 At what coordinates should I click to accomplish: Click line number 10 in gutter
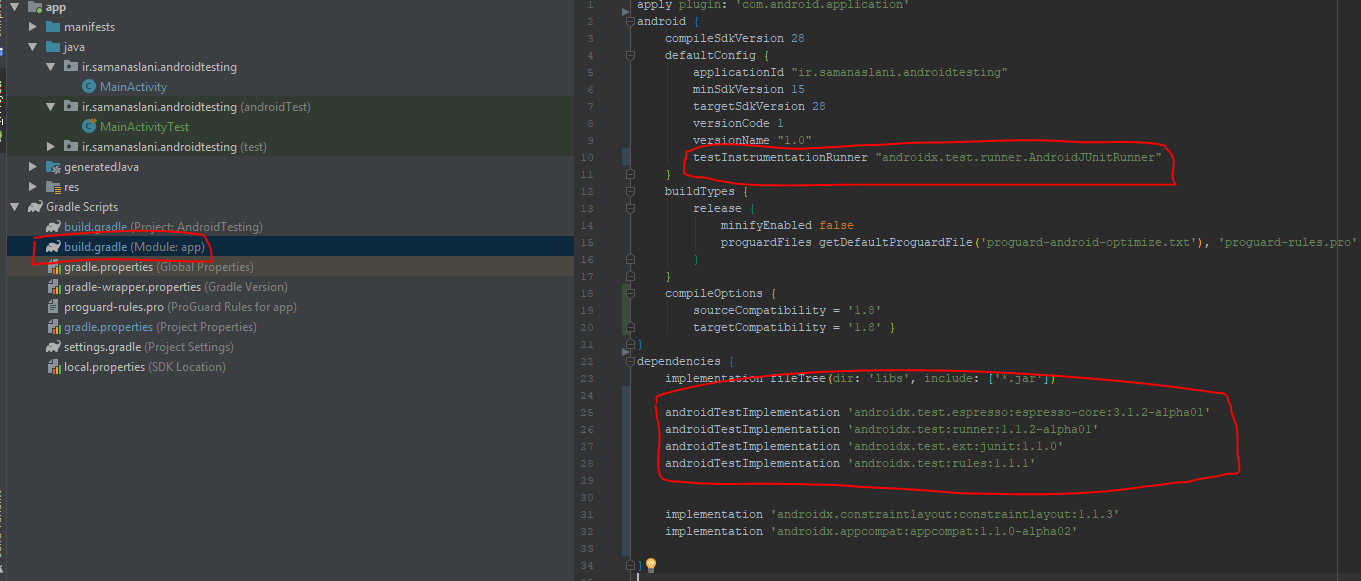click(x=586, y=157)
